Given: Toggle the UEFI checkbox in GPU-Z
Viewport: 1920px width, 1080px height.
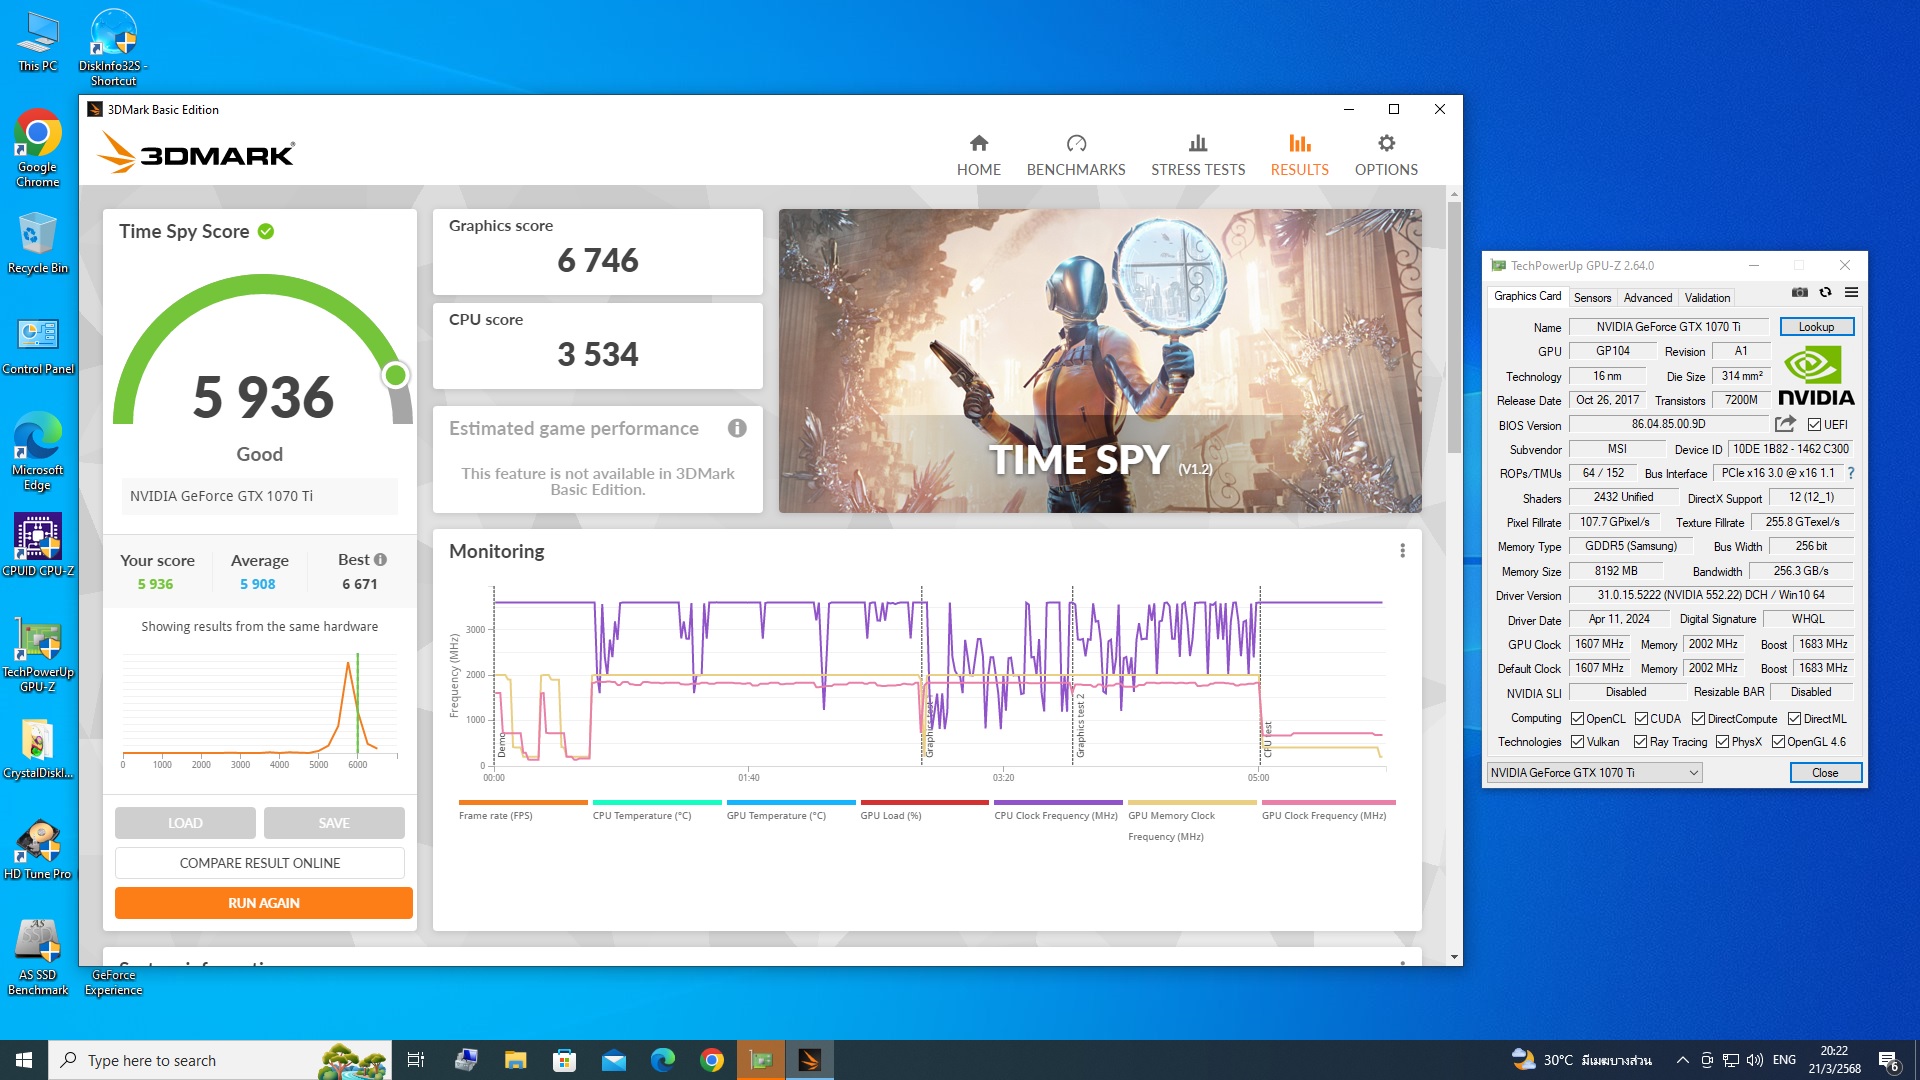Looking at the screenshot, I should 1814,425.
